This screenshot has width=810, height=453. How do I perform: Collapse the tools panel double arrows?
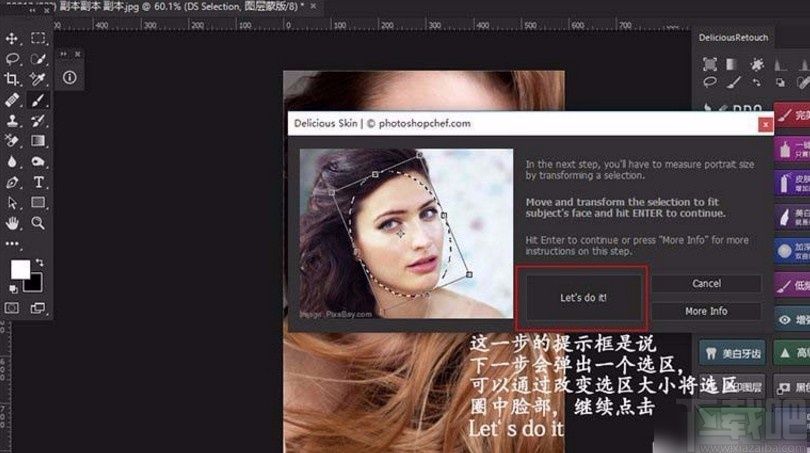tap(33, 10)
